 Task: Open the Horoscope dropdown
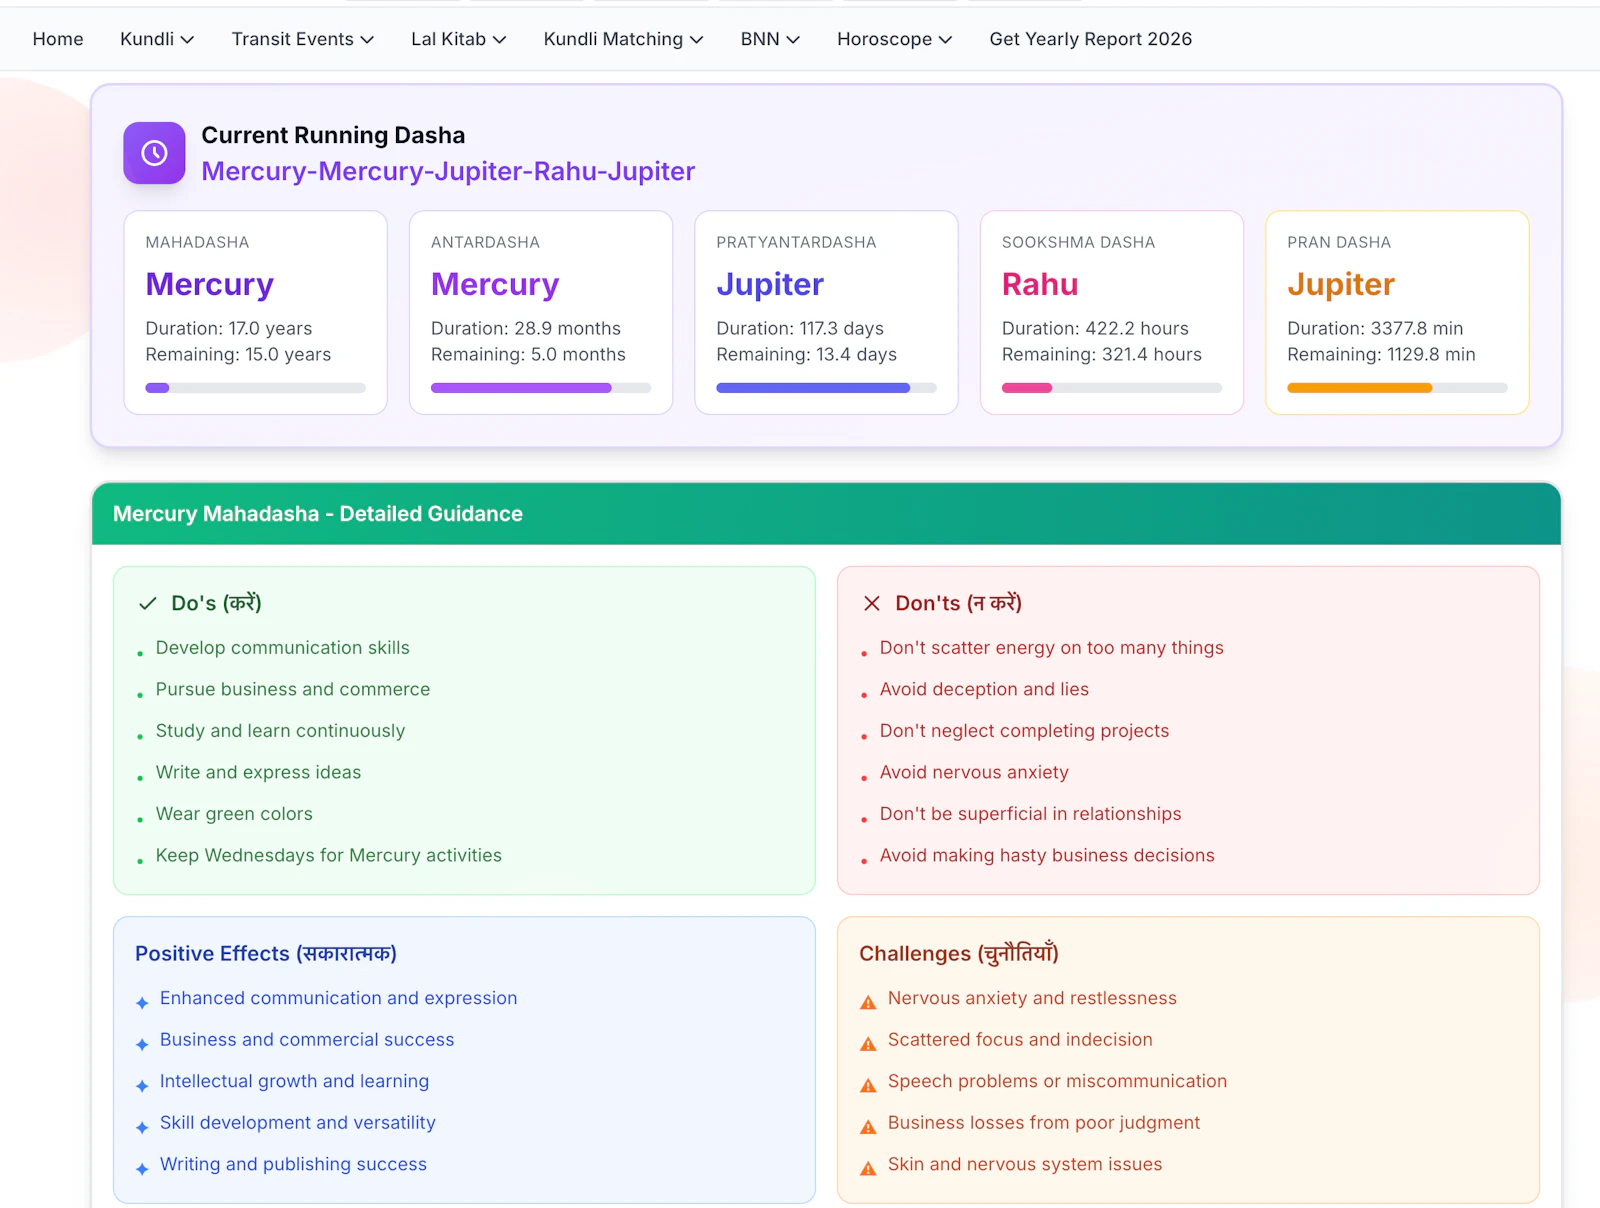(x=894, y=39)
